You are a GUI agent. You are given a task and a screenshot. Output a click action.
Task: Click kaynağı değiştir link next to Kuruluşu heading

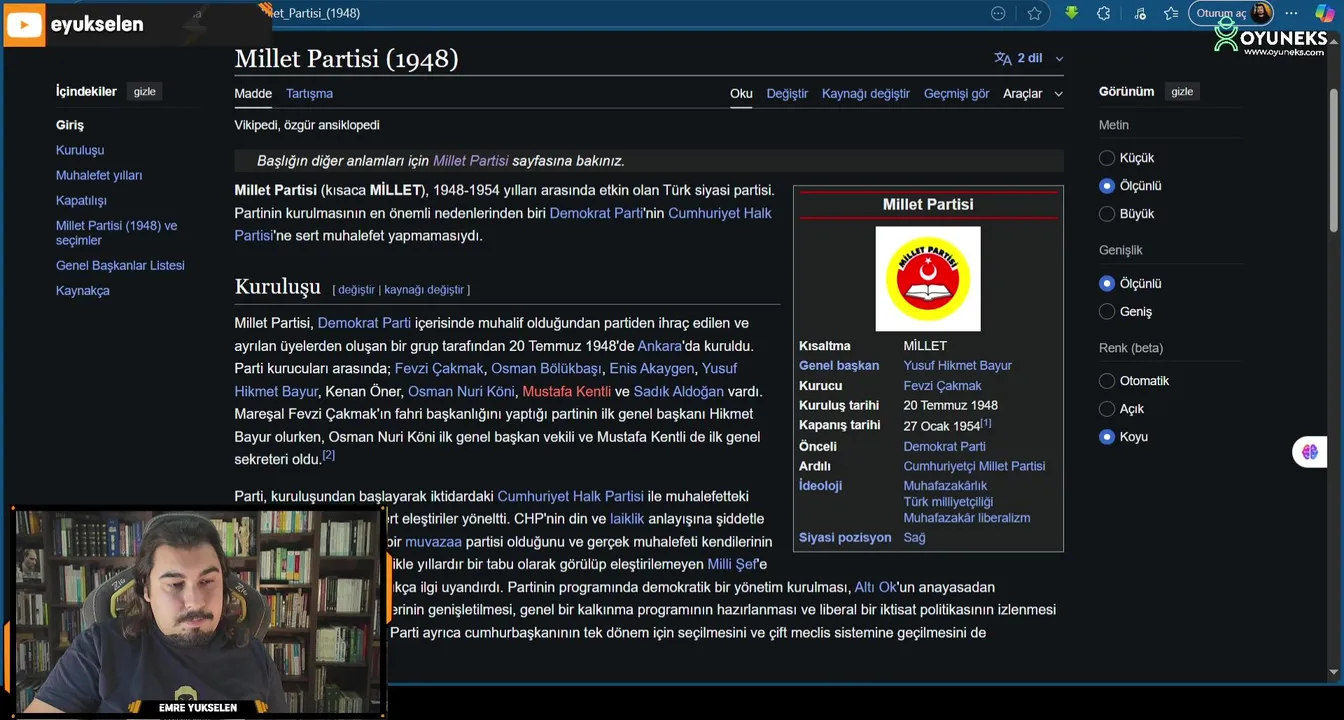pyautogui.click(x=424, y=290)
